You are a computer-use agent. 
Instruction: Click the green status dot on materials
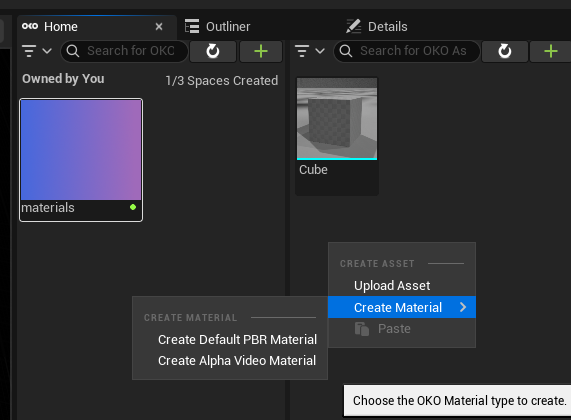[x=133, y=207]
